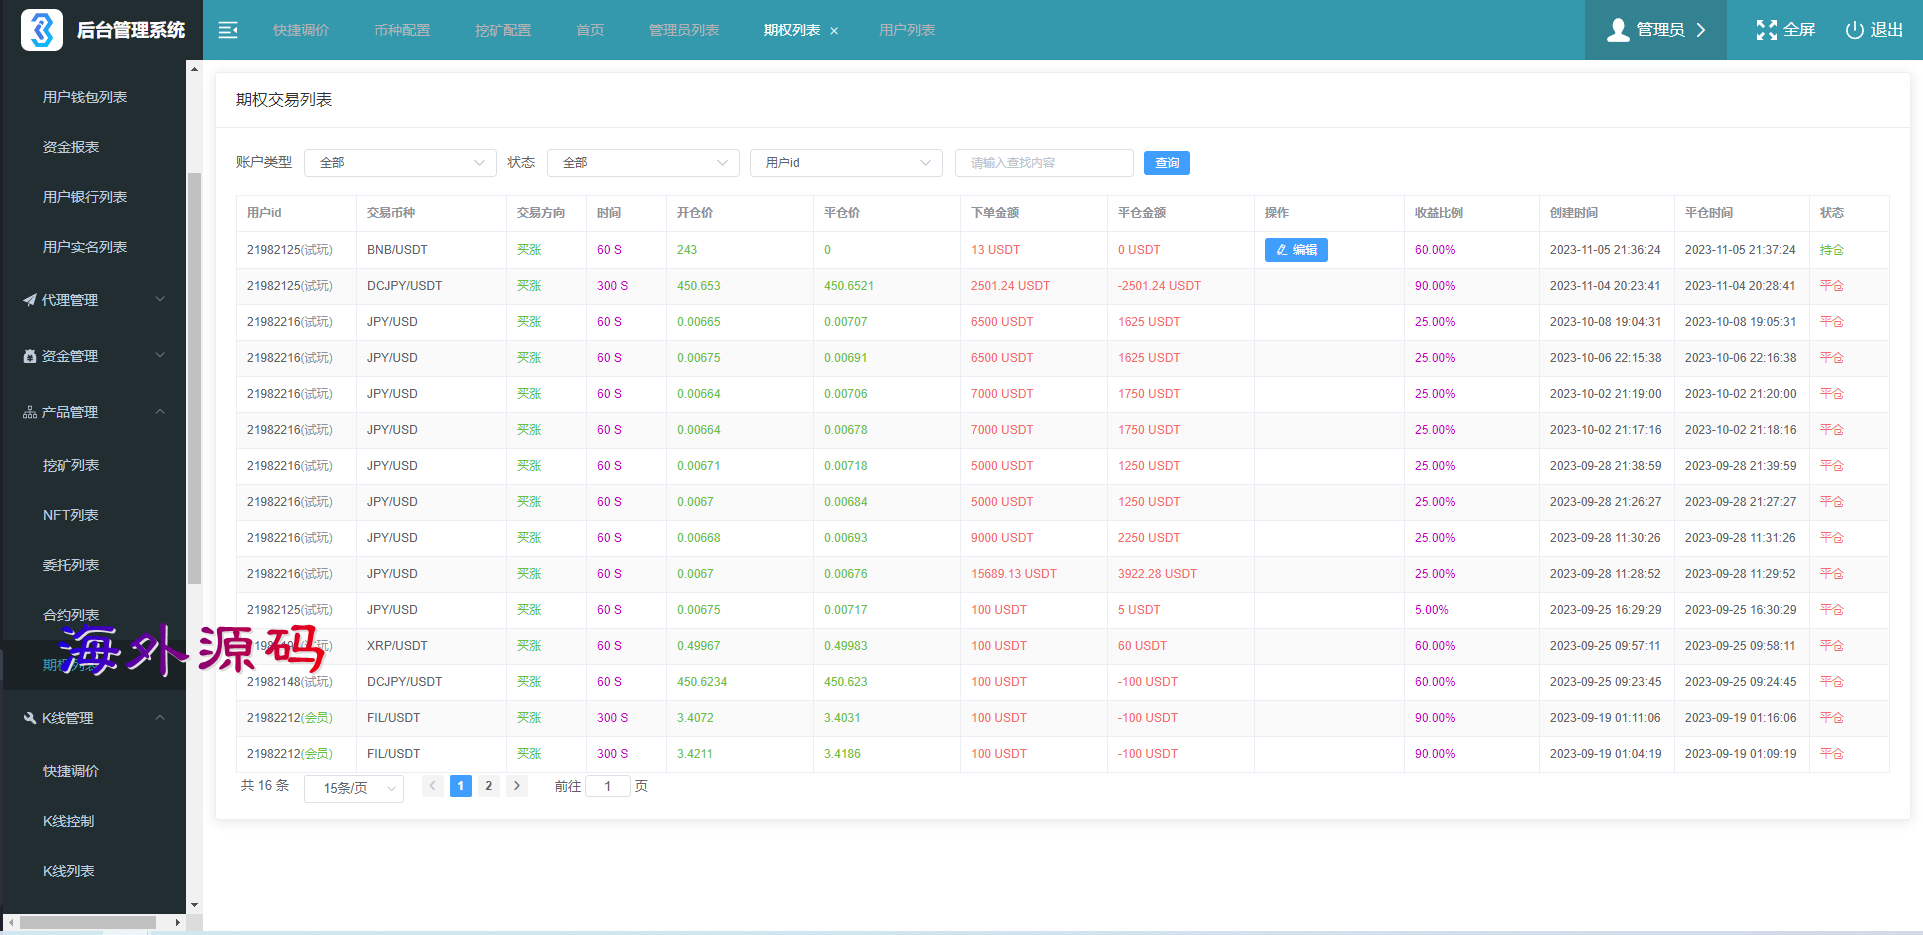The image size is (1923, 935).
Task: Open 委托列表 in sidebar
Action: coord(71,565)
